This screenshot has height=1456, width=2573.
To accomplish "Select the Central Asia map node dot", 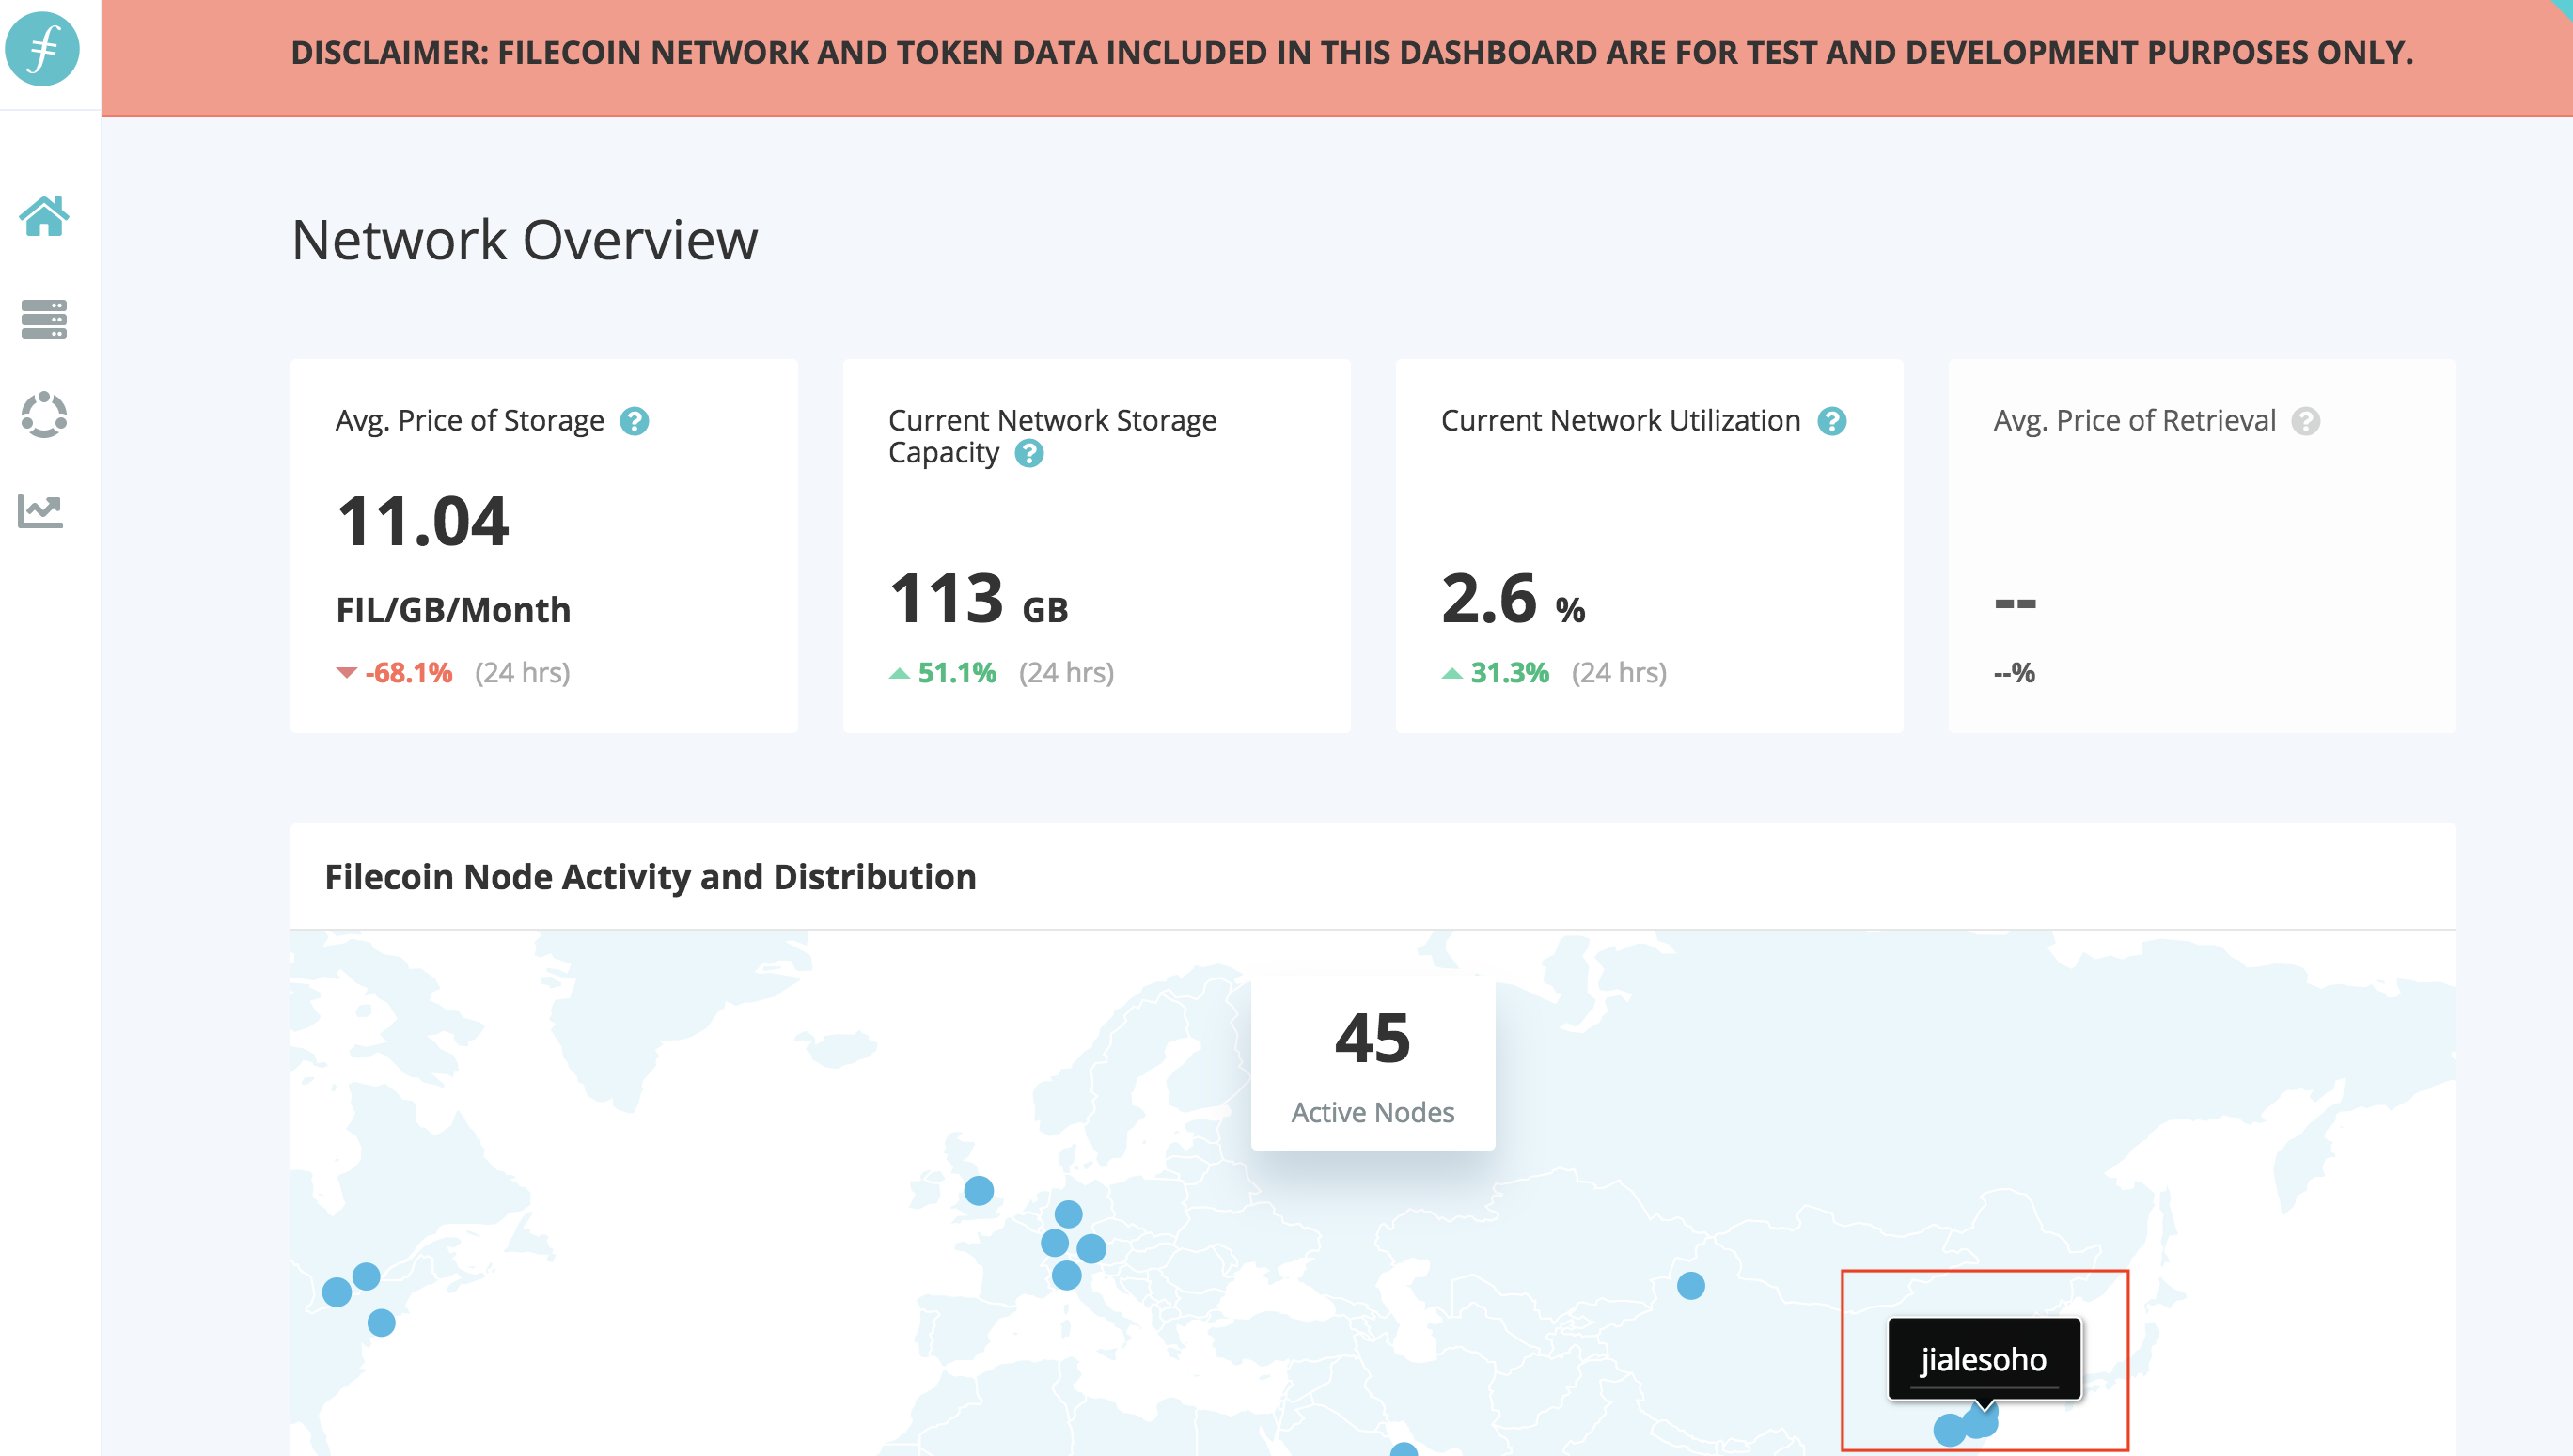I will pos(1690,1285).
